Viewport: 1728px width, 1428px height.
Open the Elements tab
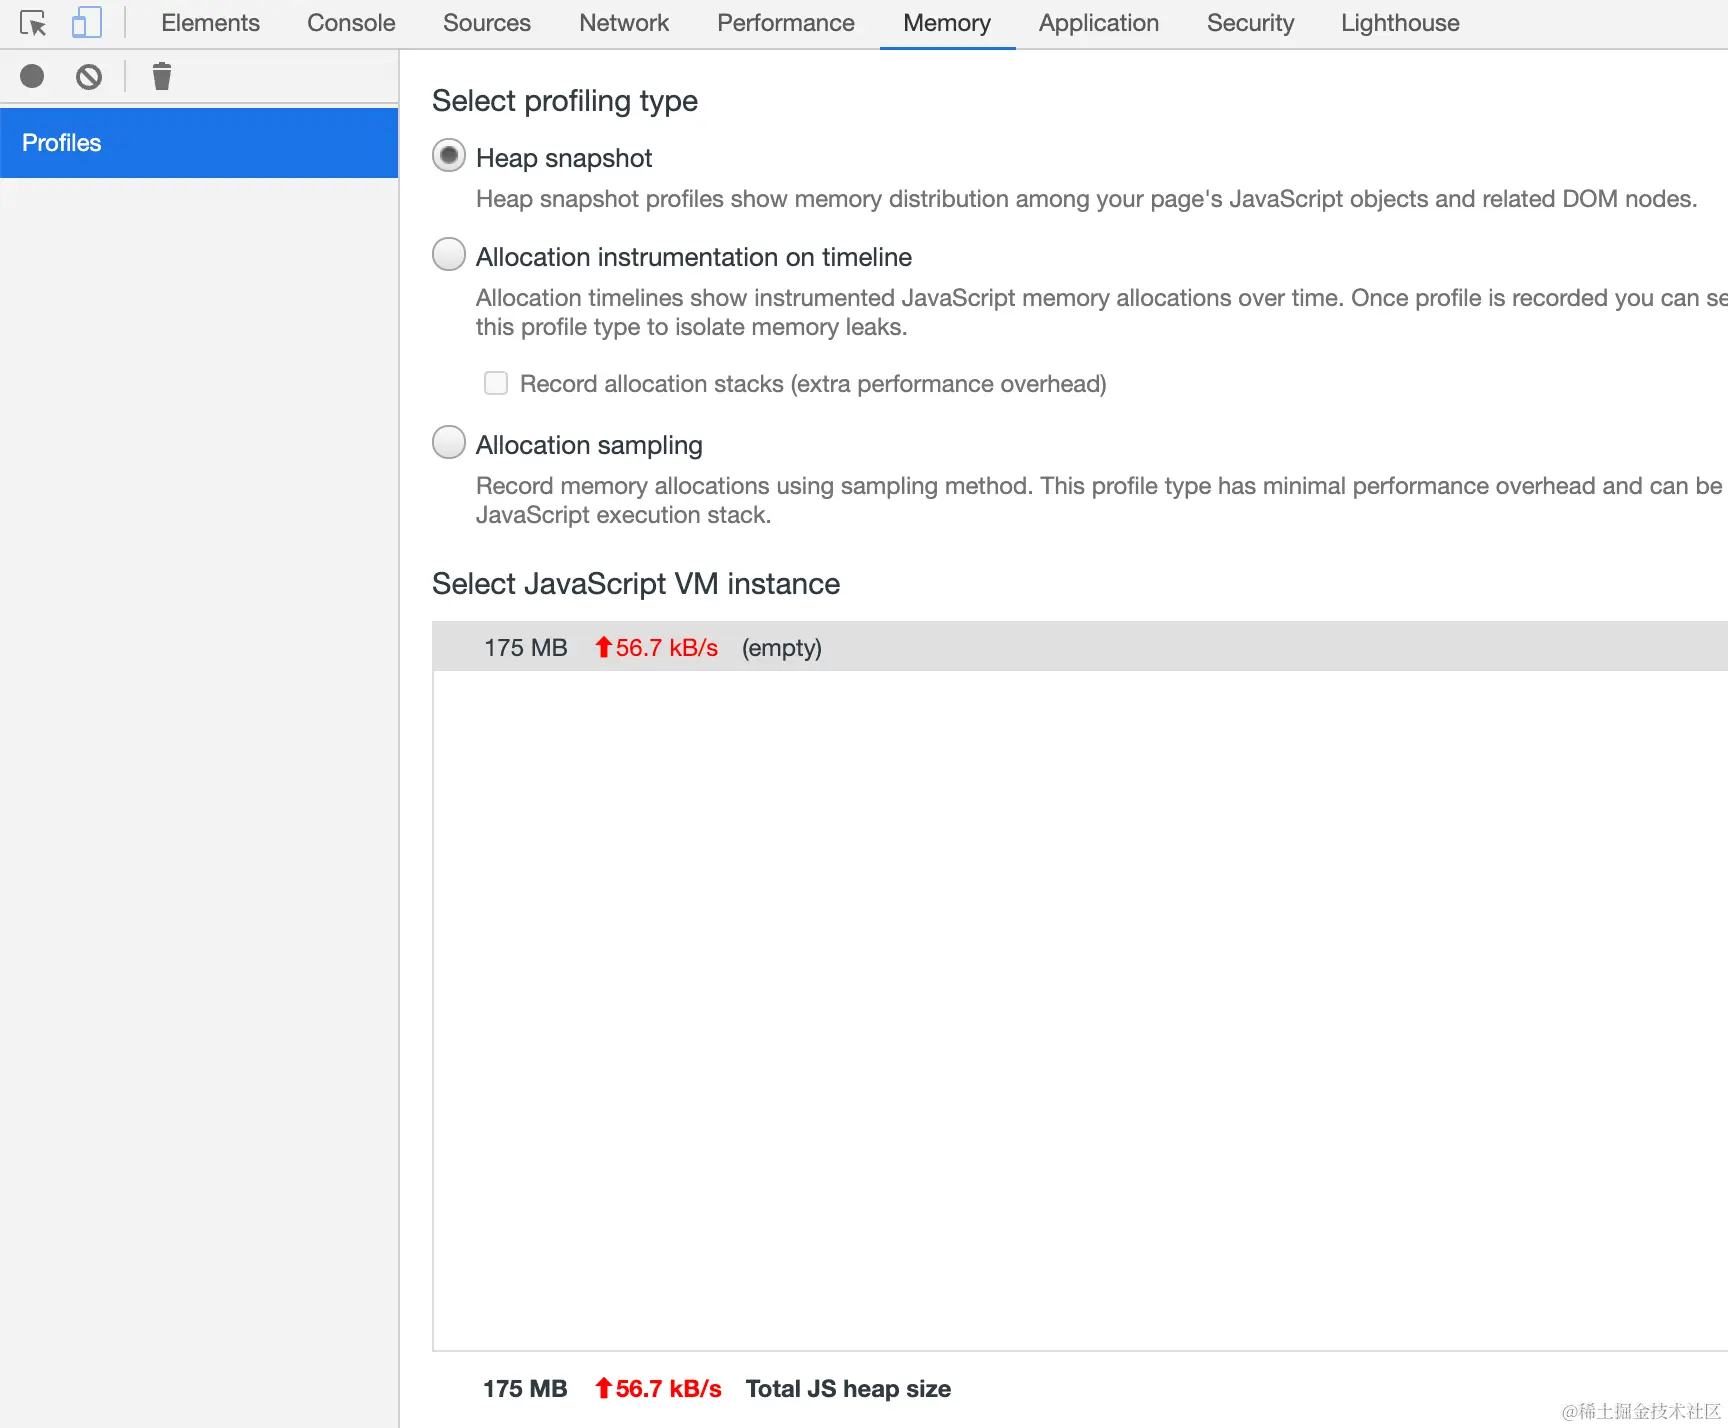(x=210, y=23)
